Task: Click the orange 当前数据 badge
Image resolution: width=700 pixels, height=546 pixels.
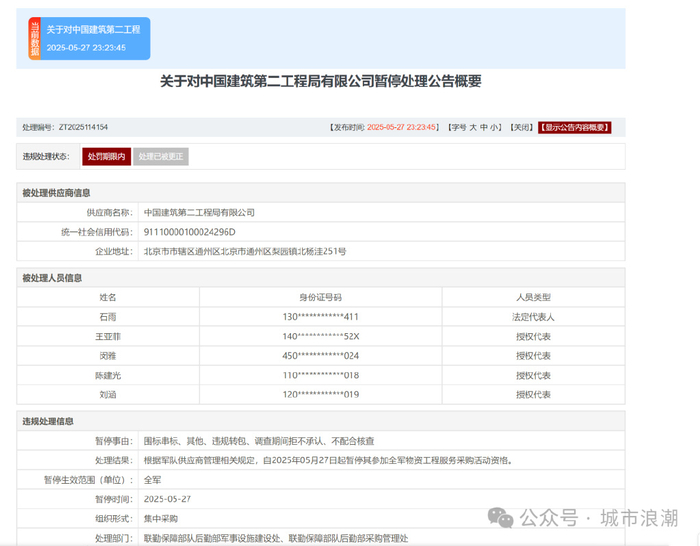Action: pos(35,38)
